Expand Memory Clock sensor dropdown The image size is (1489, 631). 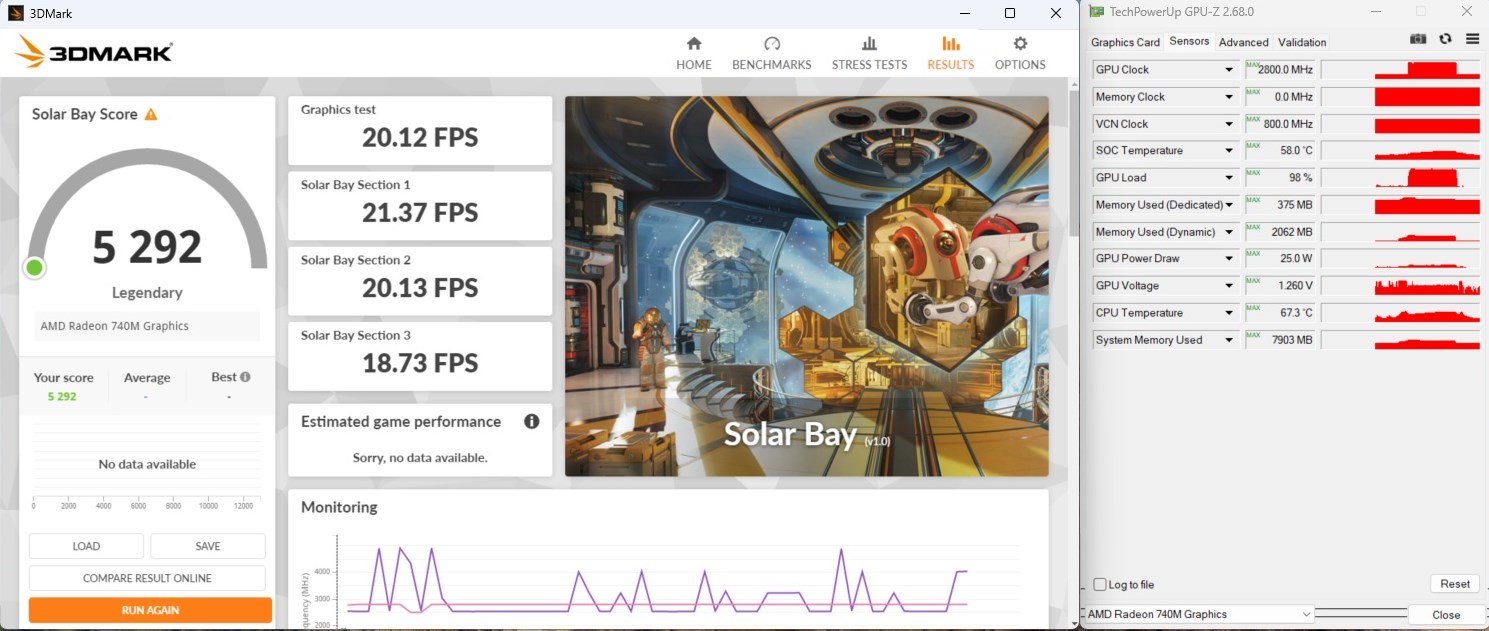click(x=1229, y=97)
